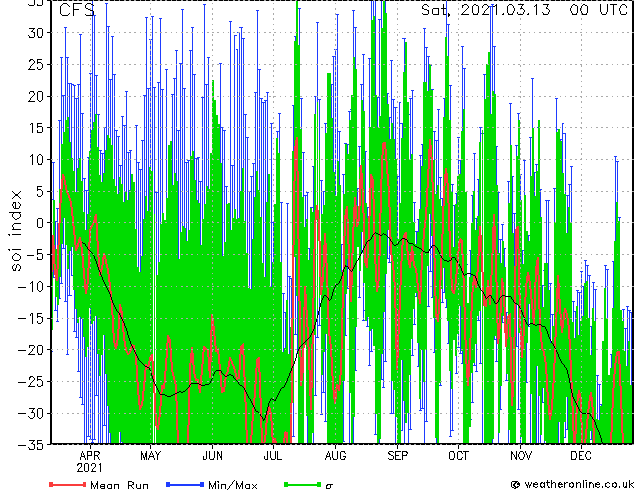The width and height of the screenshot is (634, 490).
Task: Click the green sigma legend line
Action: pyautogui.click(x=302, y=484)
